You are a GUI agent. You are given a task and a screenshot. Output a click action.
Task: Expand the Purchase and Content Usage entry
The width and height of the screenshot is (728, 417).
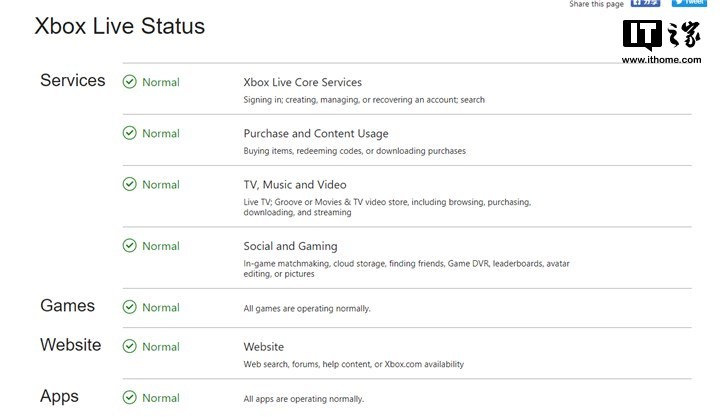(x=316, y=133)
